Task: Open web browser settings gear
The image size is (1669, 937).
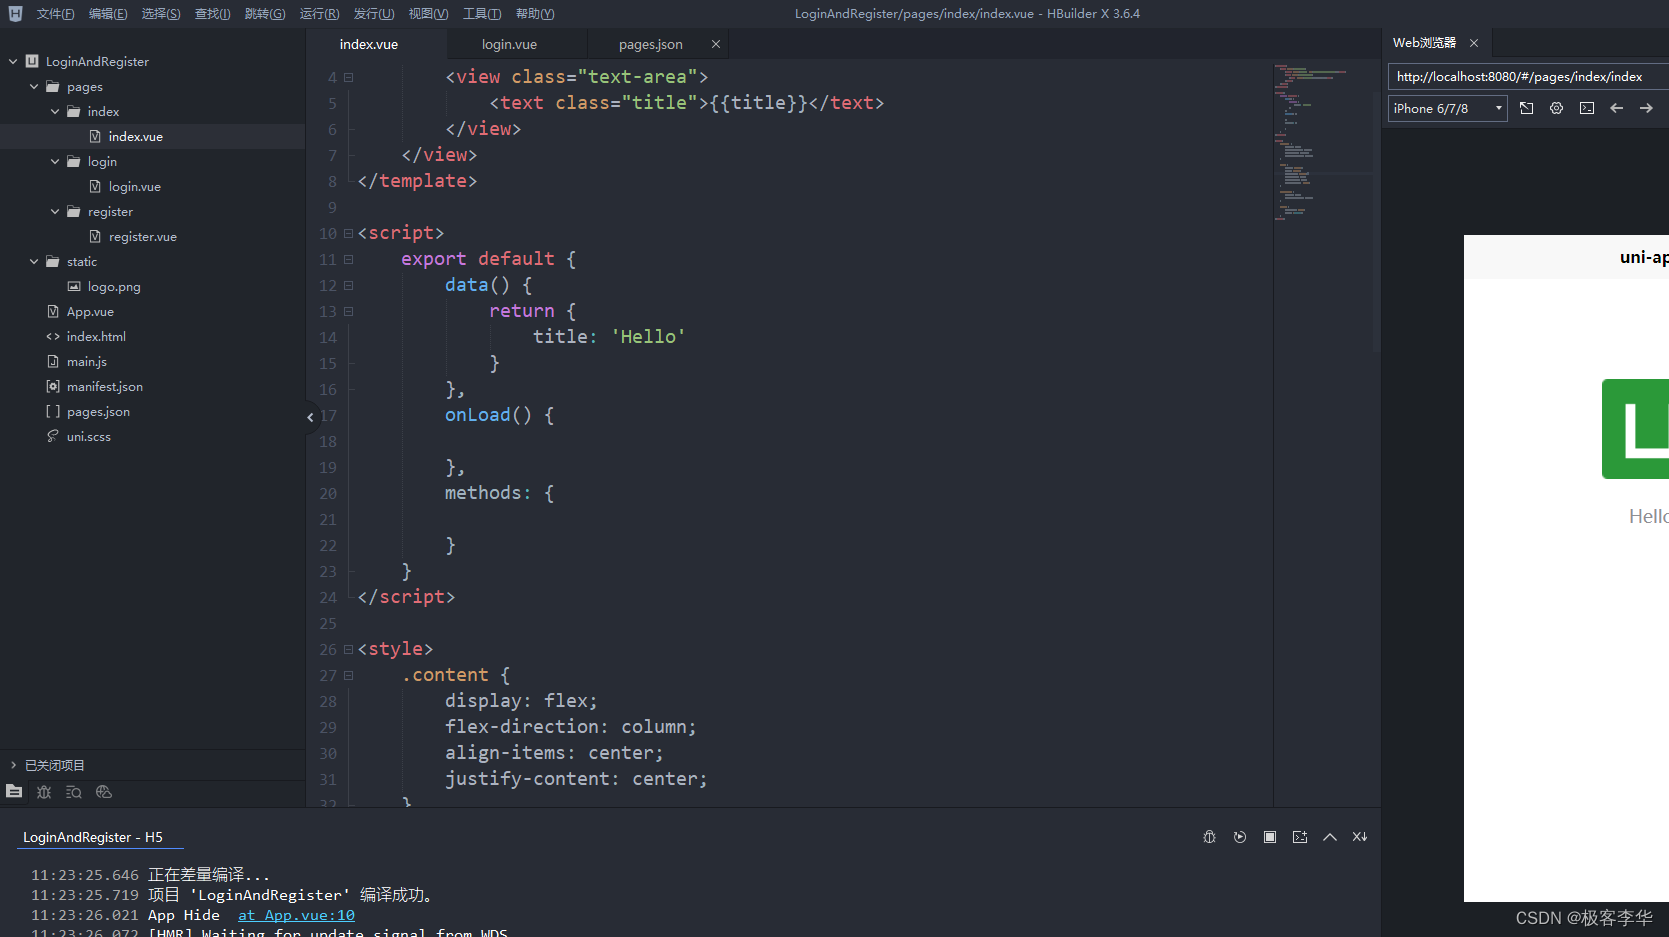Action: (1556, 108)
